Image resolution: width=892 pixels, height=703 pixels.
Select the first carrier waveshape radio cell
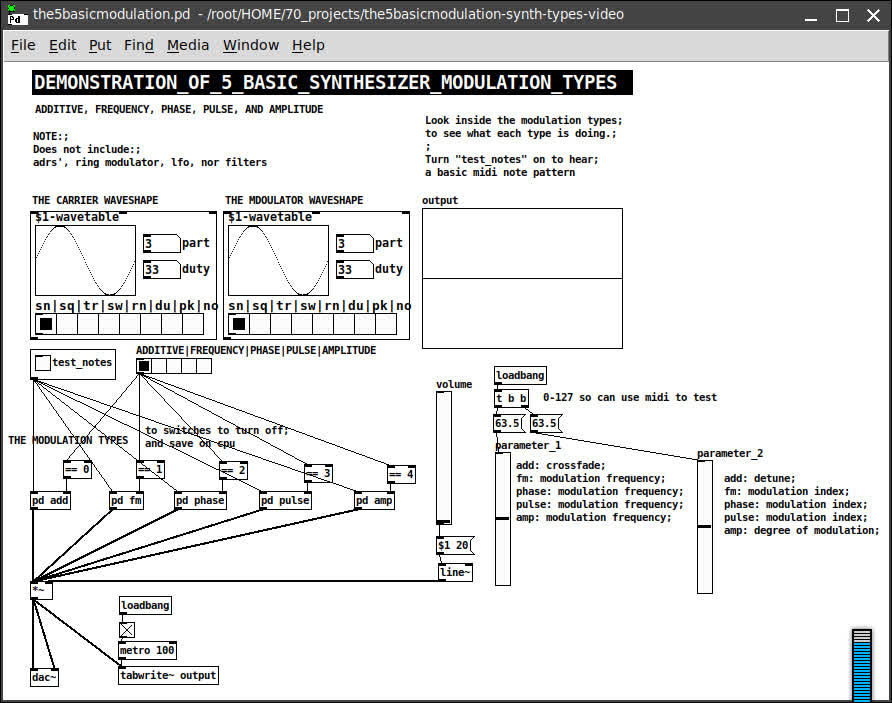(46, 324)
